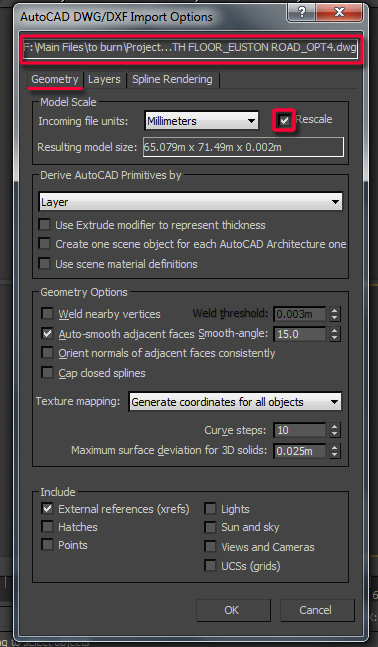378x647 pixels.
Task: Increase Maximum surface deviation with the up arrow
Action: (335, 447)
